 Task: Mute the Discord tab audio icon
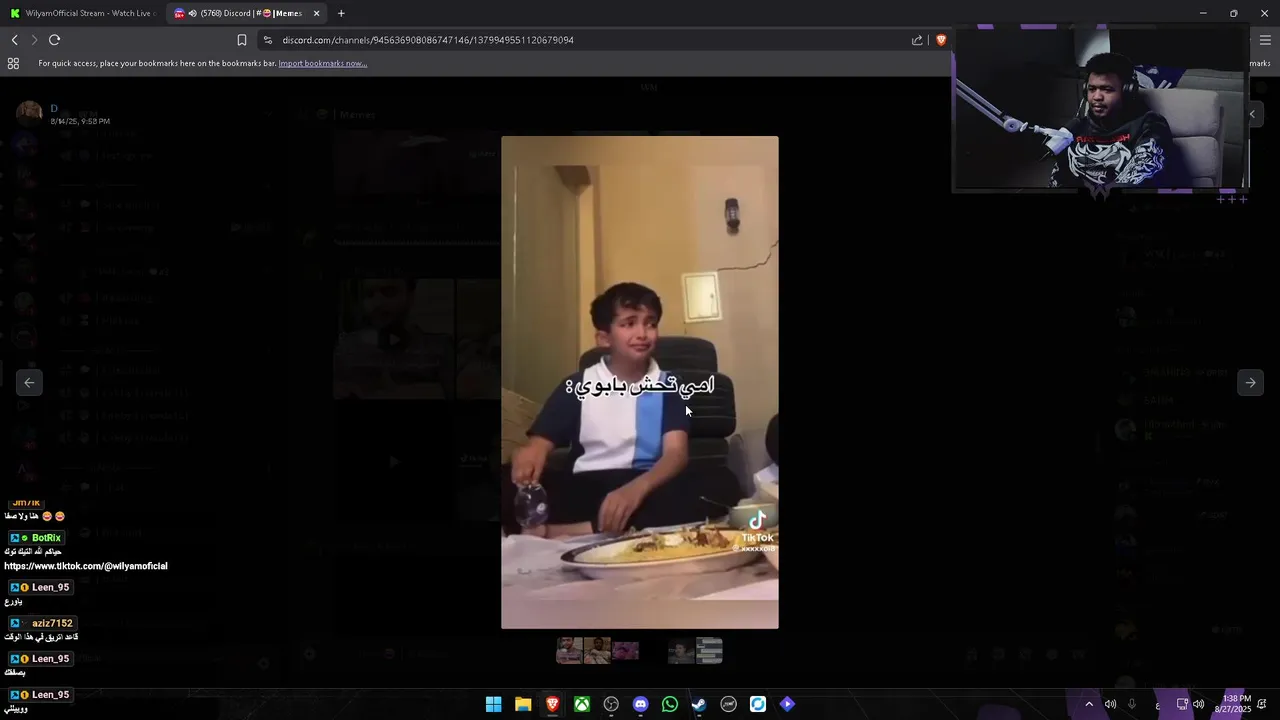point(192,13)
